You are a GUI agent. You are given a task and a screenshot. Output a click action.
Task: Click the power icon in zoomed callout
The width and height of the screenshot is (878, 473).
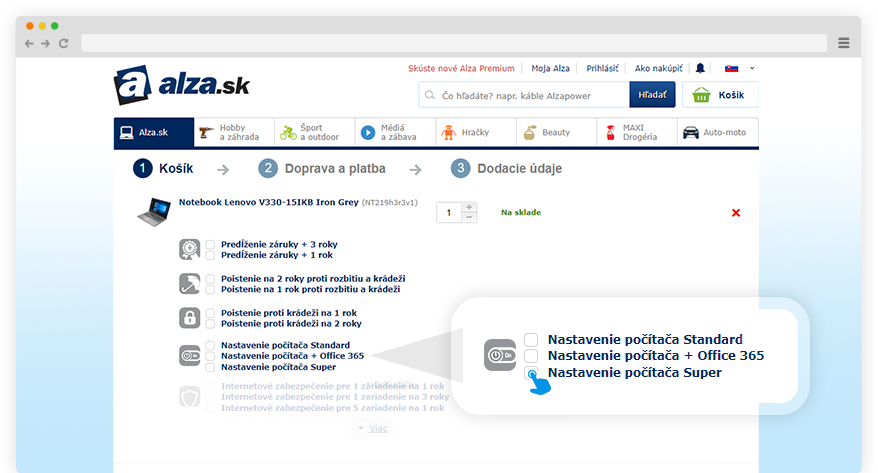(500, 355)
